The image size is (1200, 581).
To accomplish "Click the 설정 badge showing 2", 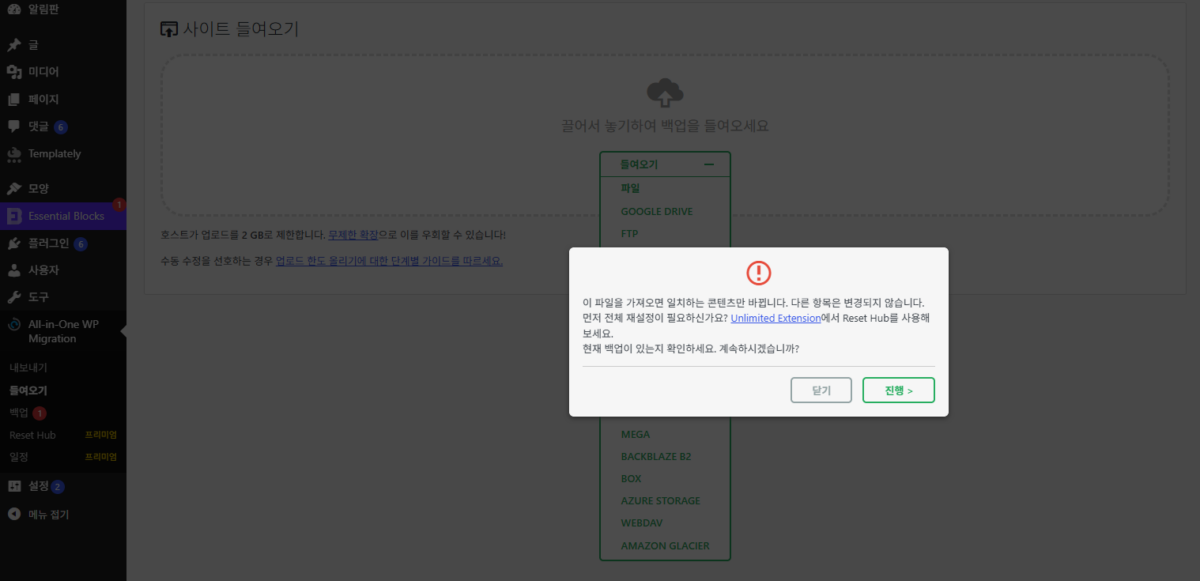I will [x=58, y=486].
